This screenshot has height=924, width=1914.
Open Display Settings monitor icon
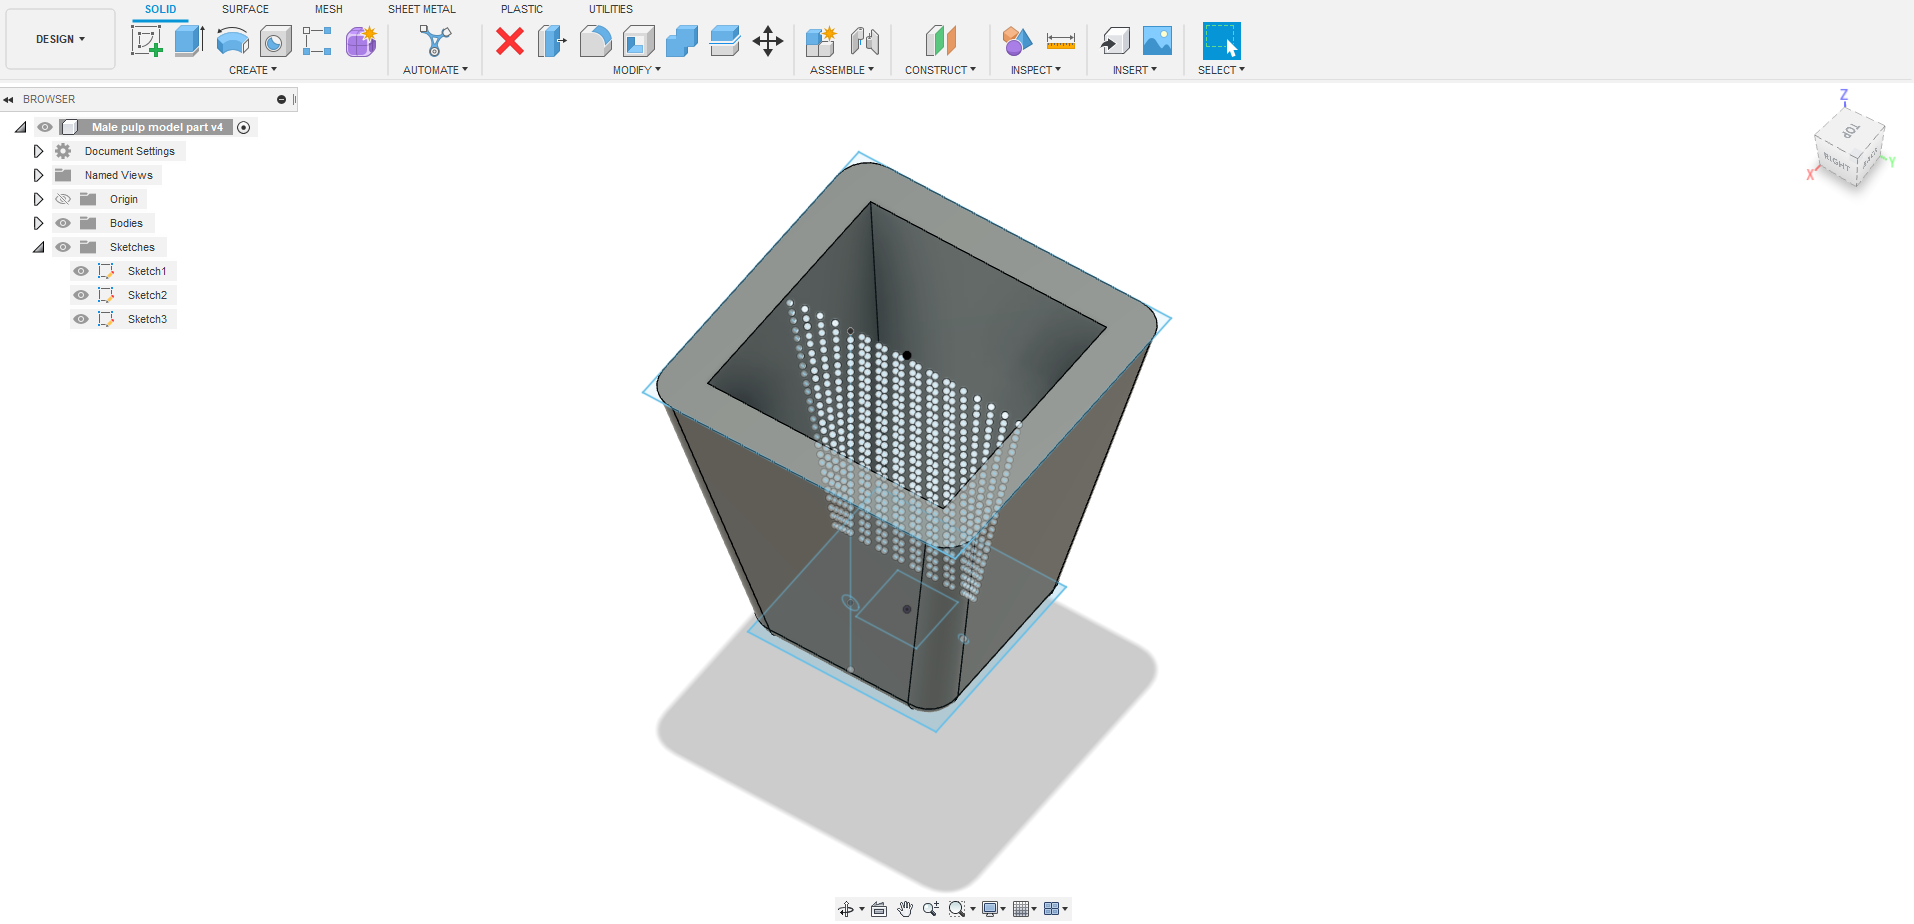pos(990,909)
